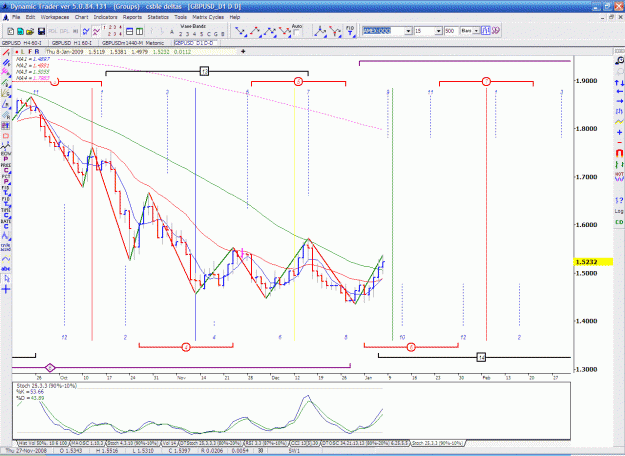Switch to GBPUSDm 1440-M Metonic tab
Image resolution: width=625 pixels, height=456 pixels.
pyautogui.click(x=133, y=43)
